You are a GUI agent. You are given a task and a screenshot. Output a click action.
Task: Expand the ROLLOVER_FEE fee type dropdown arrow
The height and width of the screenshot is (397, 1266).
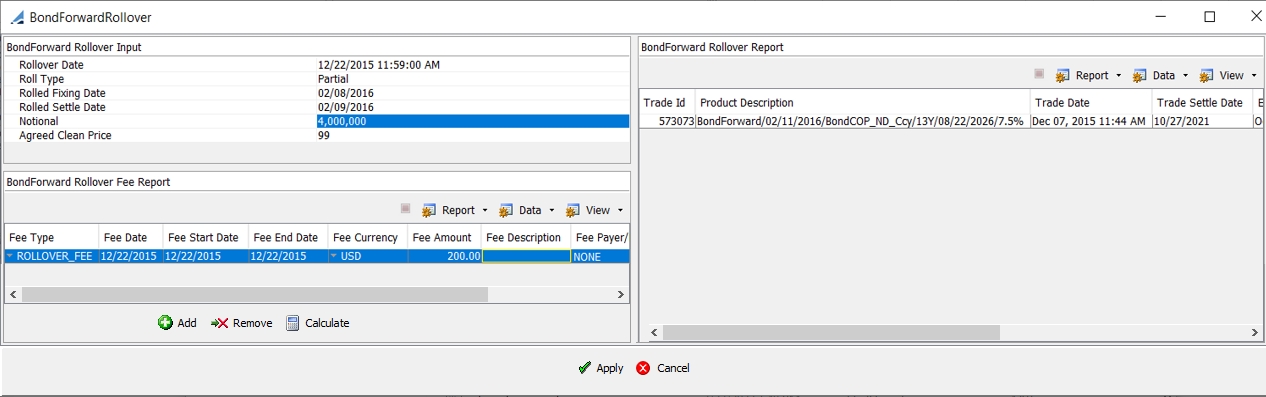point(11,257)
